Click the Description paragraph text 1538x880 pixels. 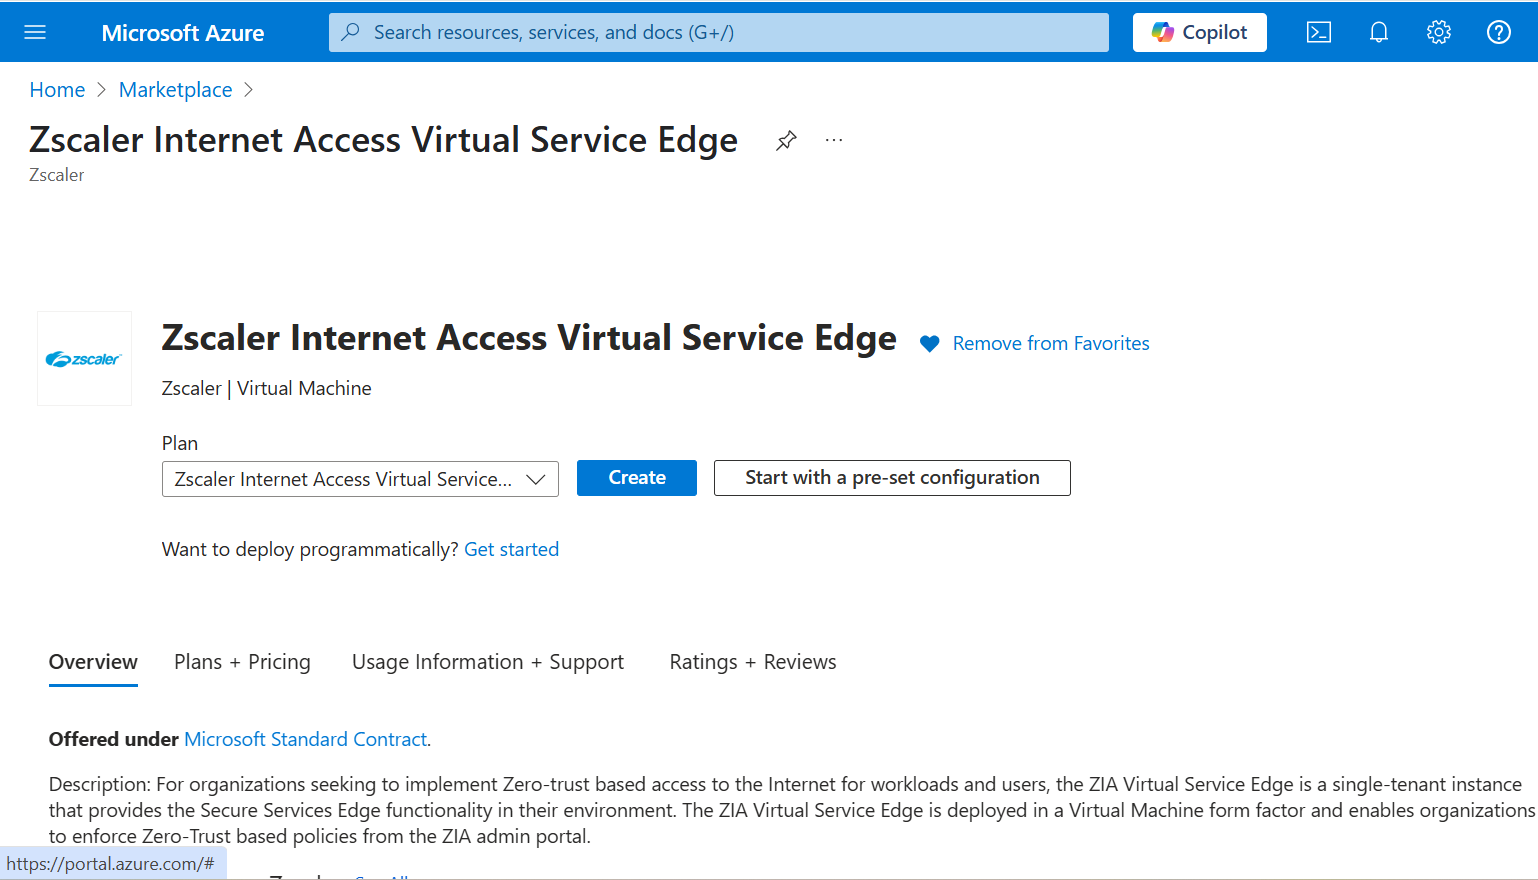click(x=790, y=810)
